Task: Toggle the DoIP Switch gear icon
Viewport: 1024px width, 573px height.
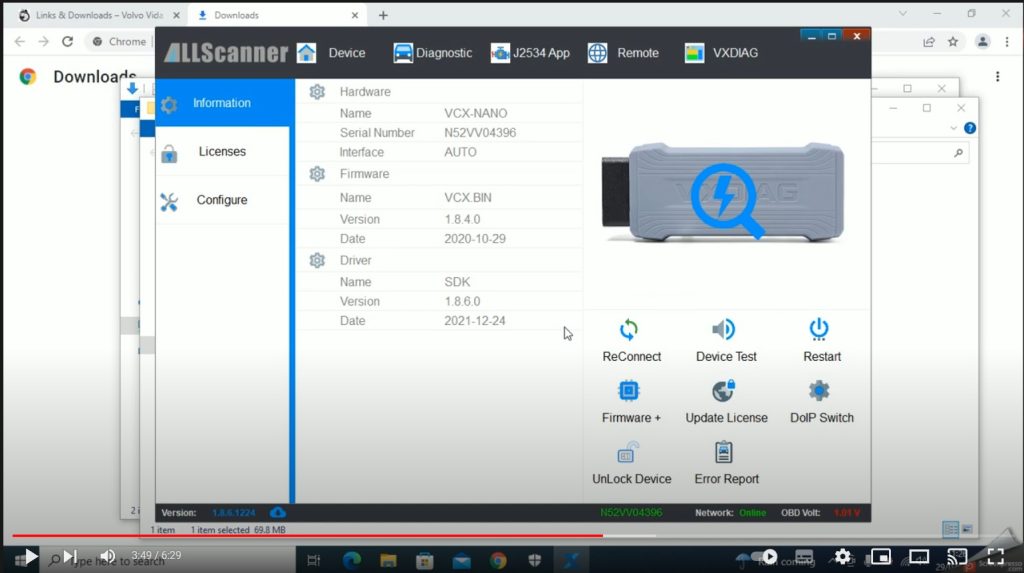Action: (819, 391)
